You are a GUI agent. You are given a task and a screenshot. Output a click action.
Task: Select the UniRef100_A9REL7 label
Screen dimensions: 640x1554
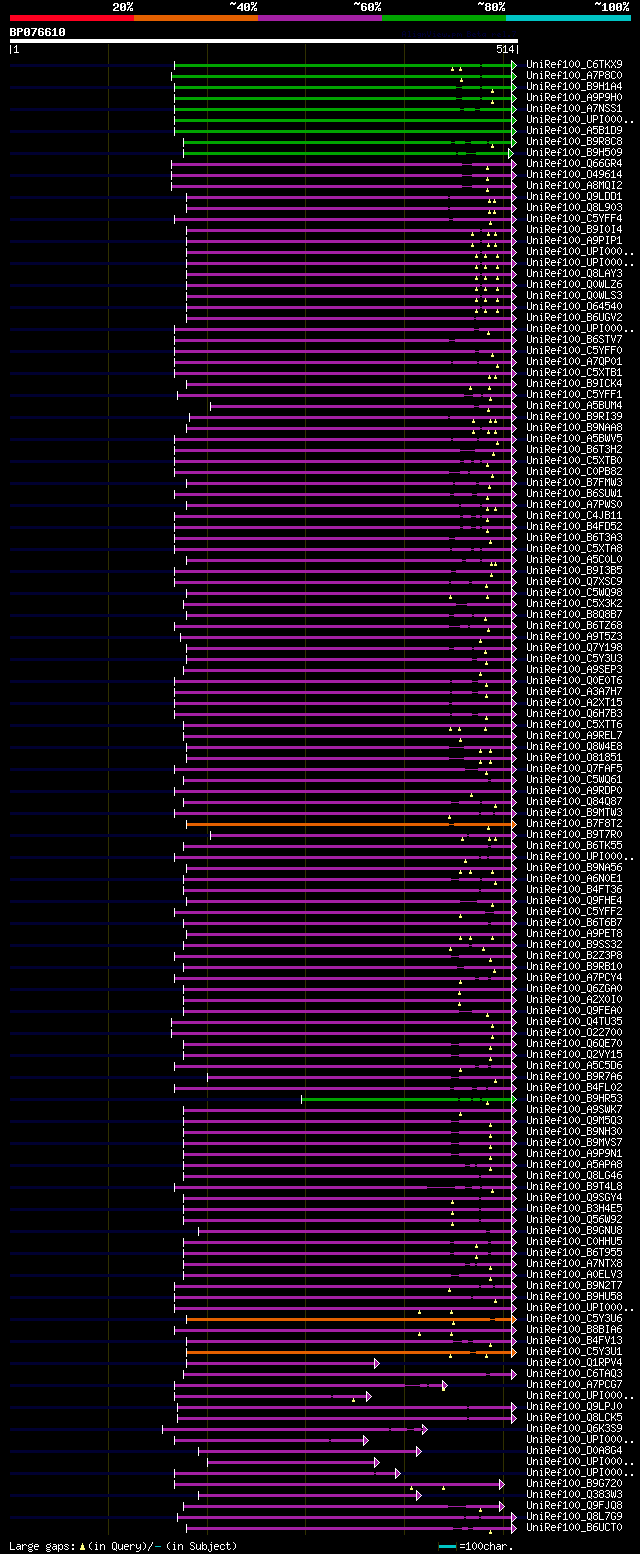574,735
